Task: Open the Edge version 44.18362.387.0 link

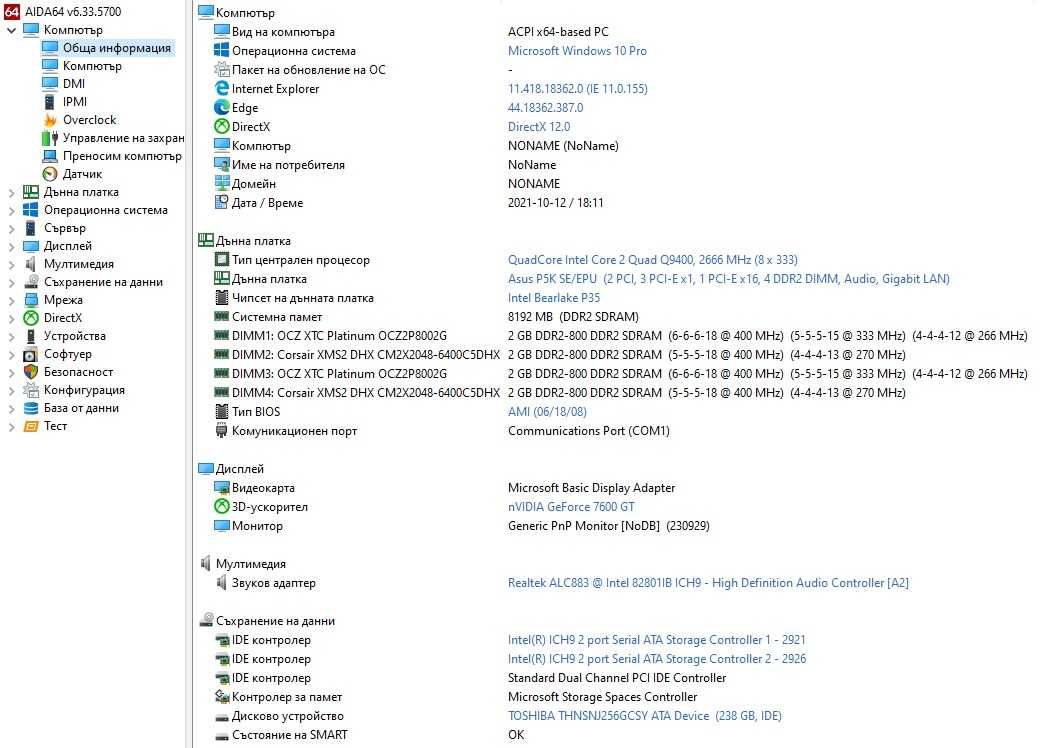Action: (545, 108)
